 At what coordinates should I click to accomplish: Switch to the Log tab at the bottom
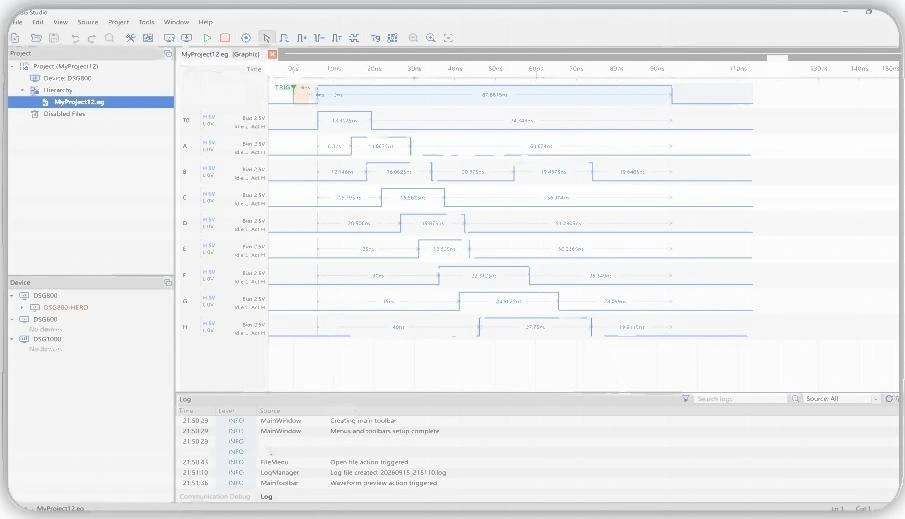coord(266,496)
